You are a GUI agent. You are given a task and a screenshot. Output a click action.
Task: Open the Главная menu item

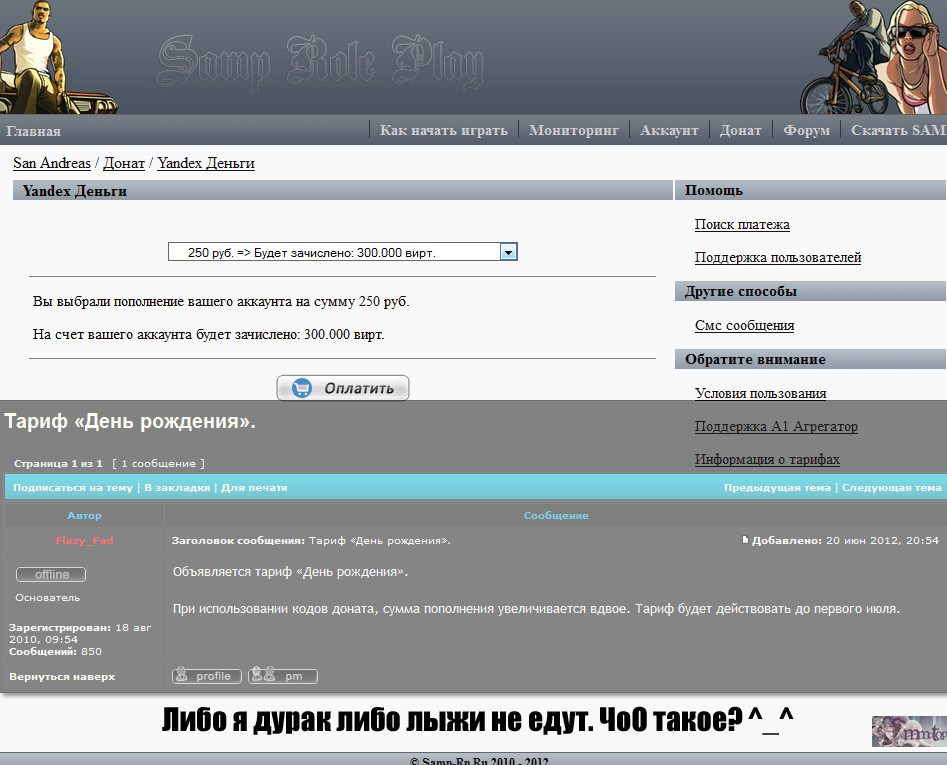tap(33, 131)
